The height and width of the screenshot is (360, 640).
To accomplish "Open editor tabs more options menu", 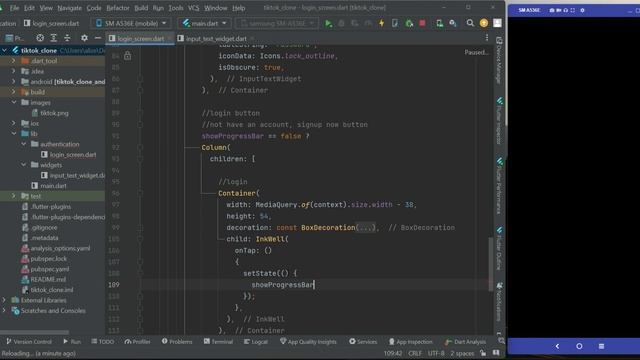I will click(x=487, y=38).
